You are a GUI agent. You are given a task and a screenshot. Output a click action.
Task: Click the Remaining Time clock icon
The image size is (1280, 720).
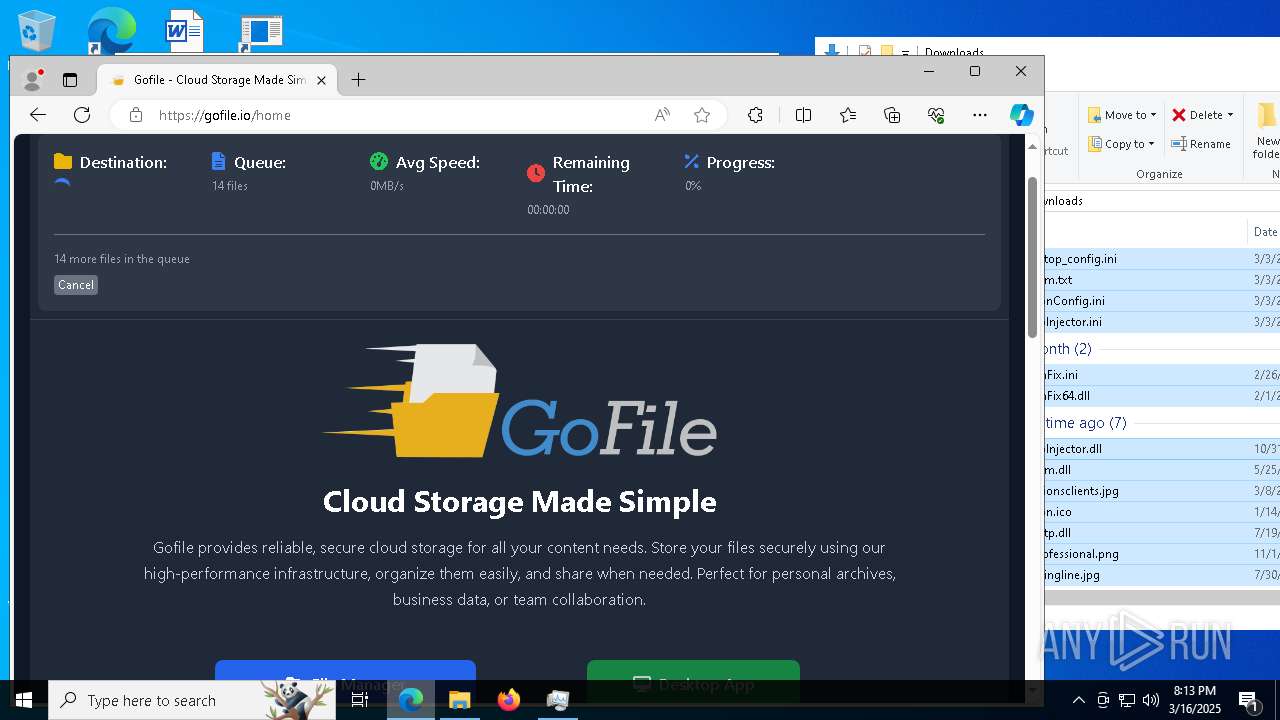point(536,174)
